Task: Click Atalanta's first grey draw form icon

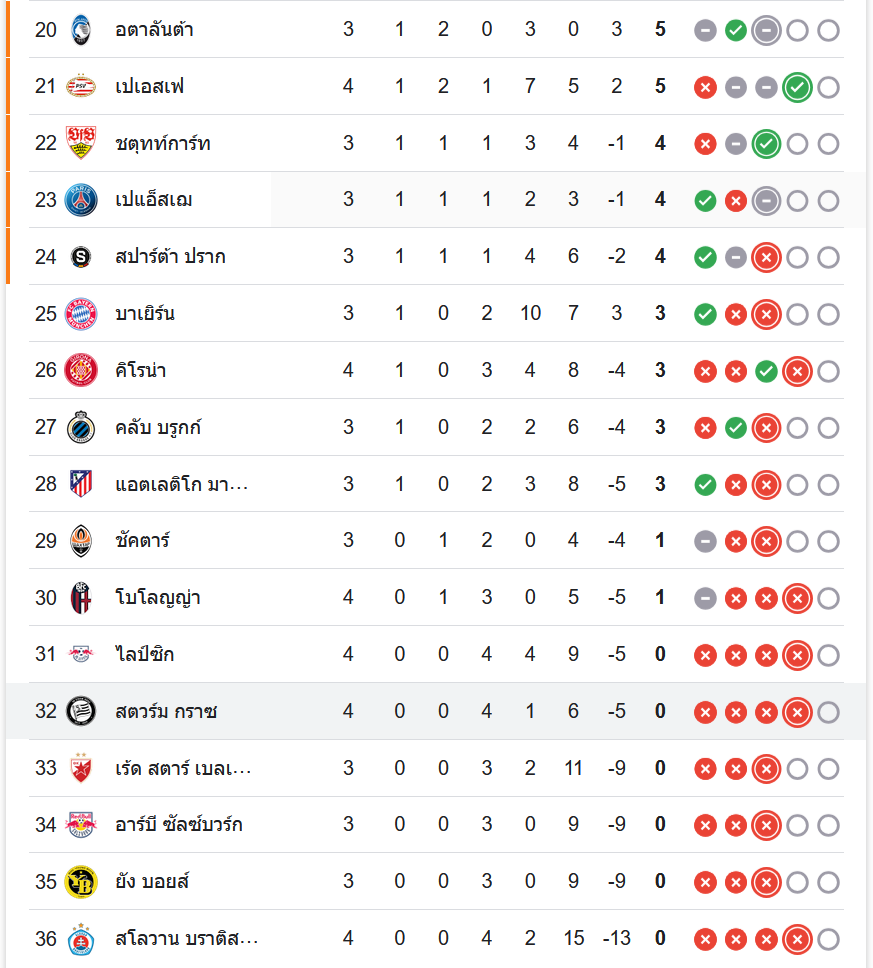Action: (x=706, y=30)
